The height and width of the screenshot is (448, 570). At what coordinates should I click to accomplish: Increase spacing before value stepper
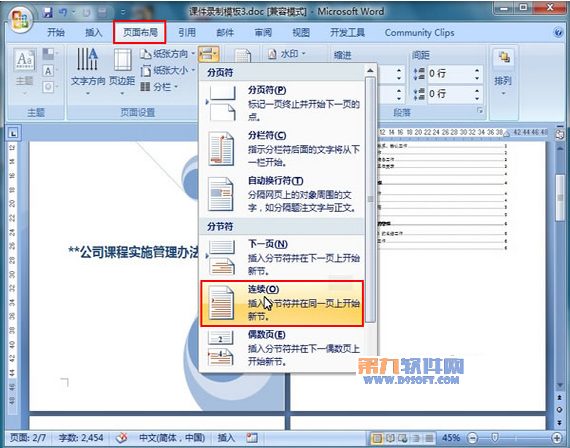pyautogui.click(x=477, y=70)
